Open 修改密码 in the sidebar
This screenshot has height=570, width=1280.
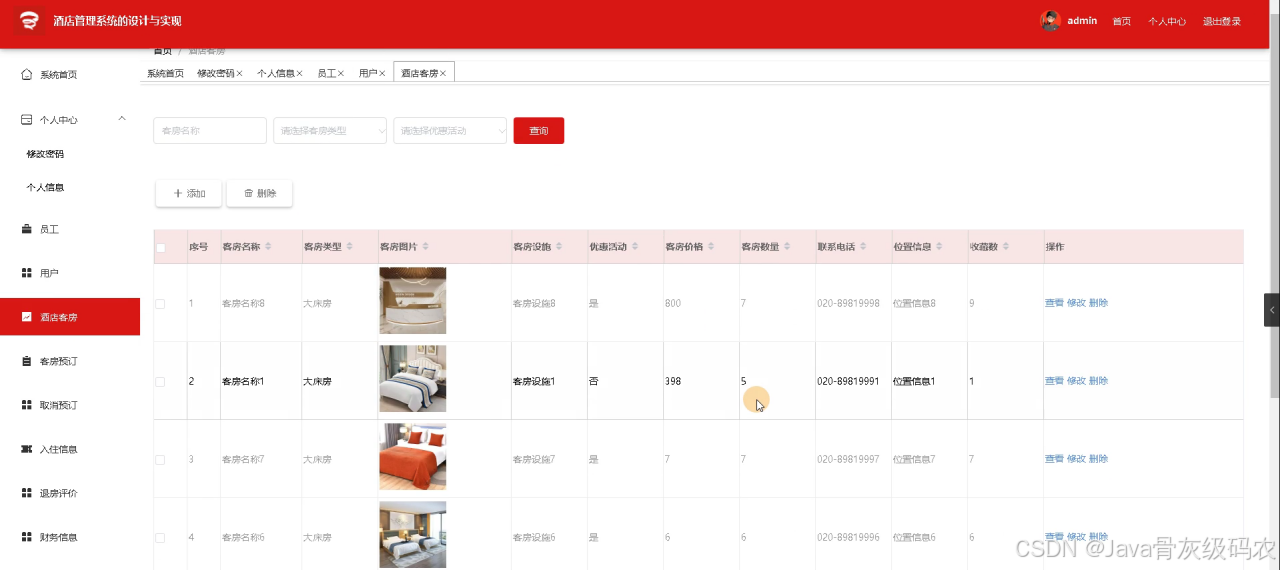pyautogui.click(x=45, y=154)
